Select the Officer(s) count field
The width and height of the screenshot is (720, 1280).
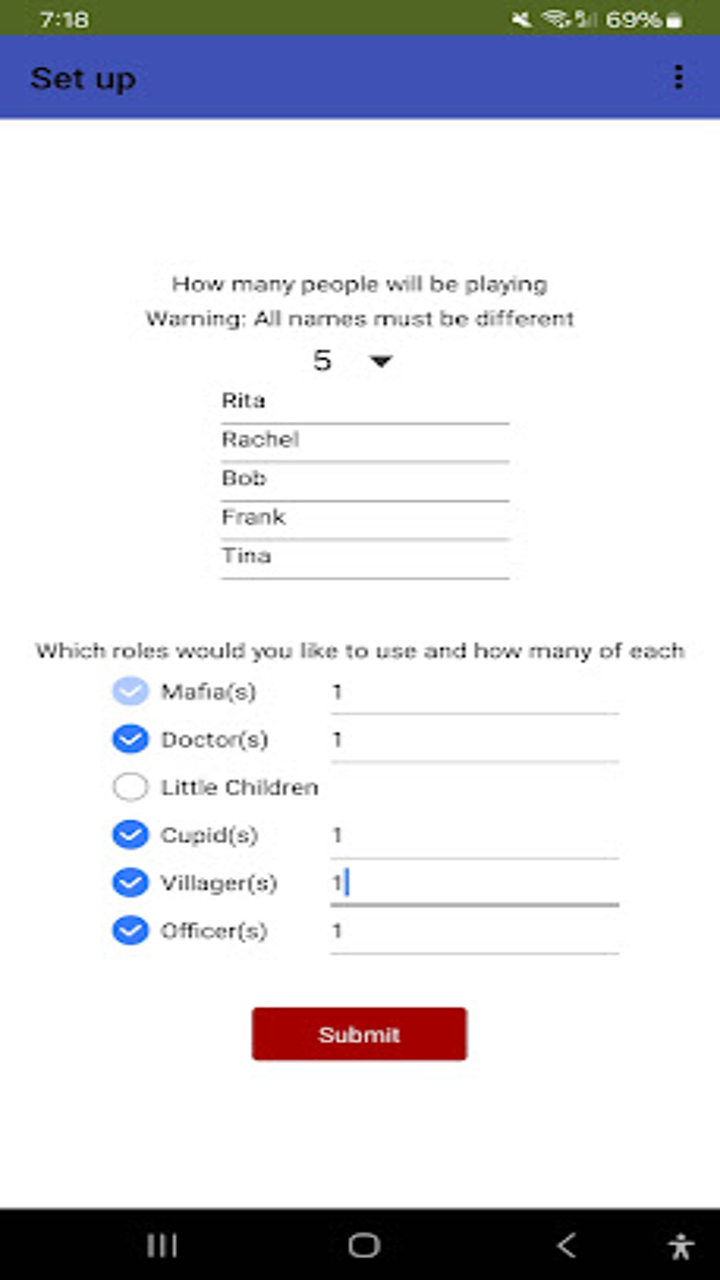click(x=474, y=931)
